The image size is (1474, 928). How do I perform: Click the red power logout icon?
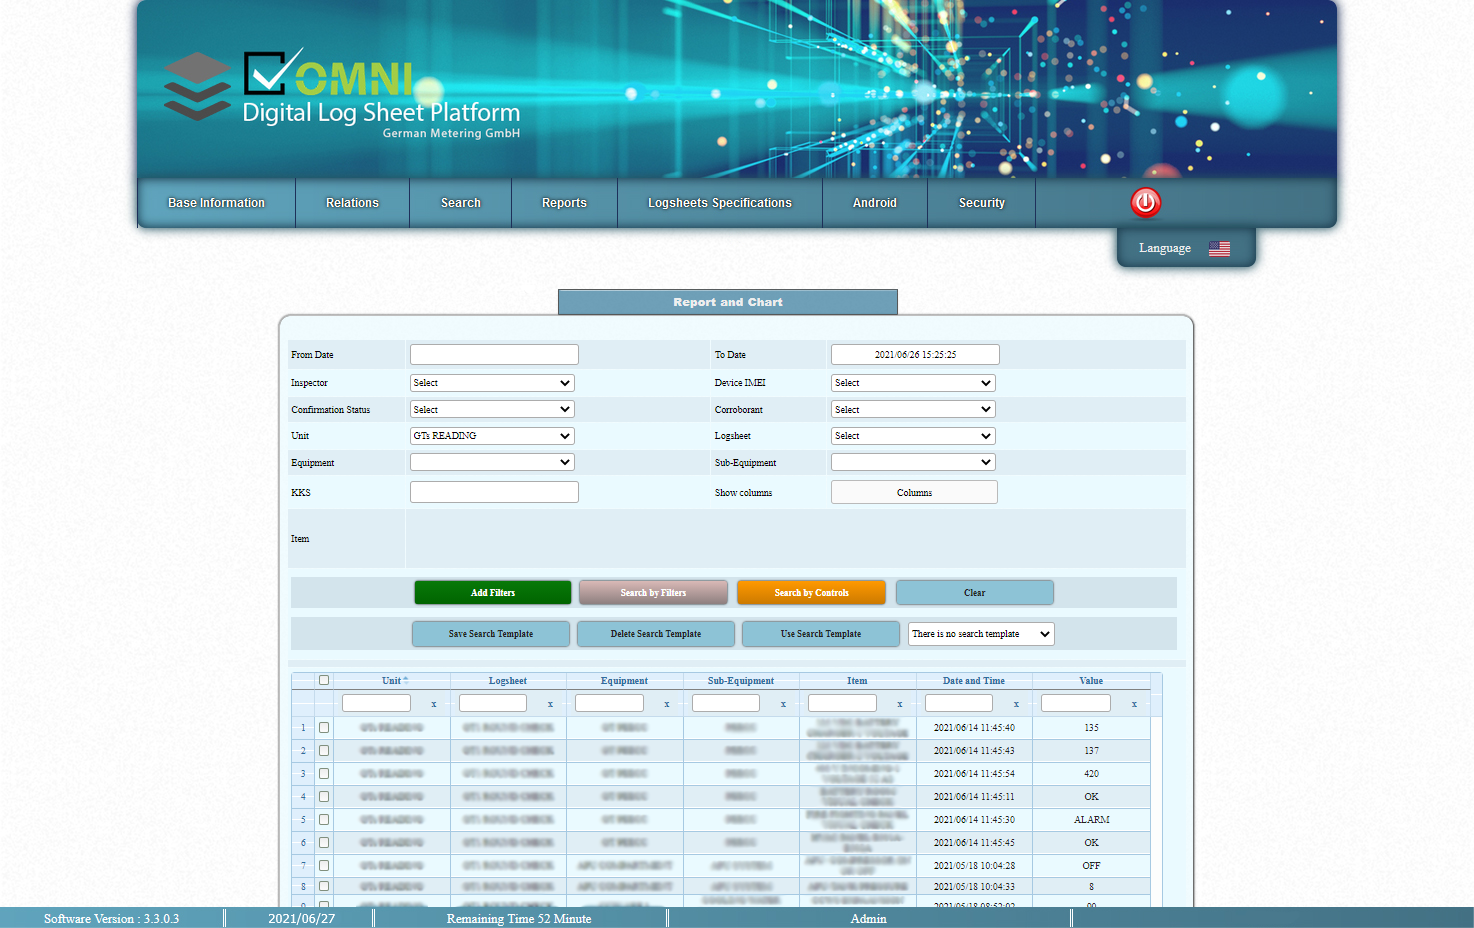pos(1145,203)
